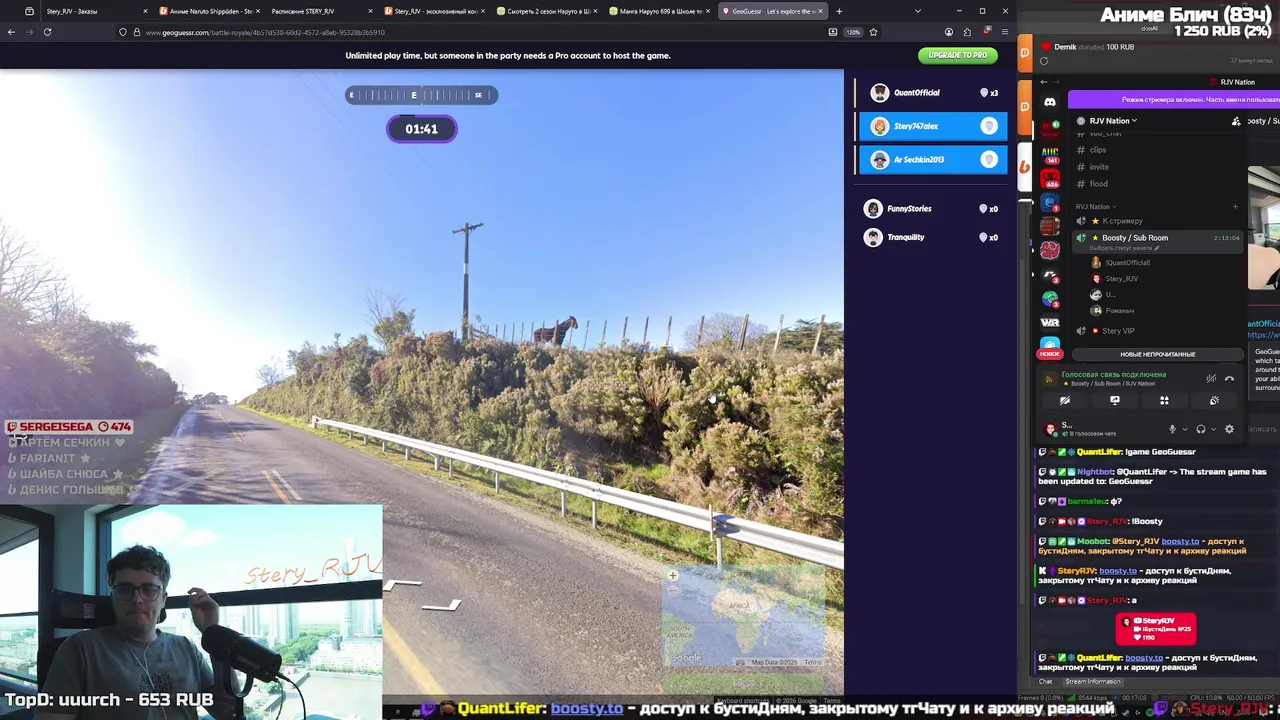Open the Discord clips channel
1280x720 pixels.
[1098, 150]
